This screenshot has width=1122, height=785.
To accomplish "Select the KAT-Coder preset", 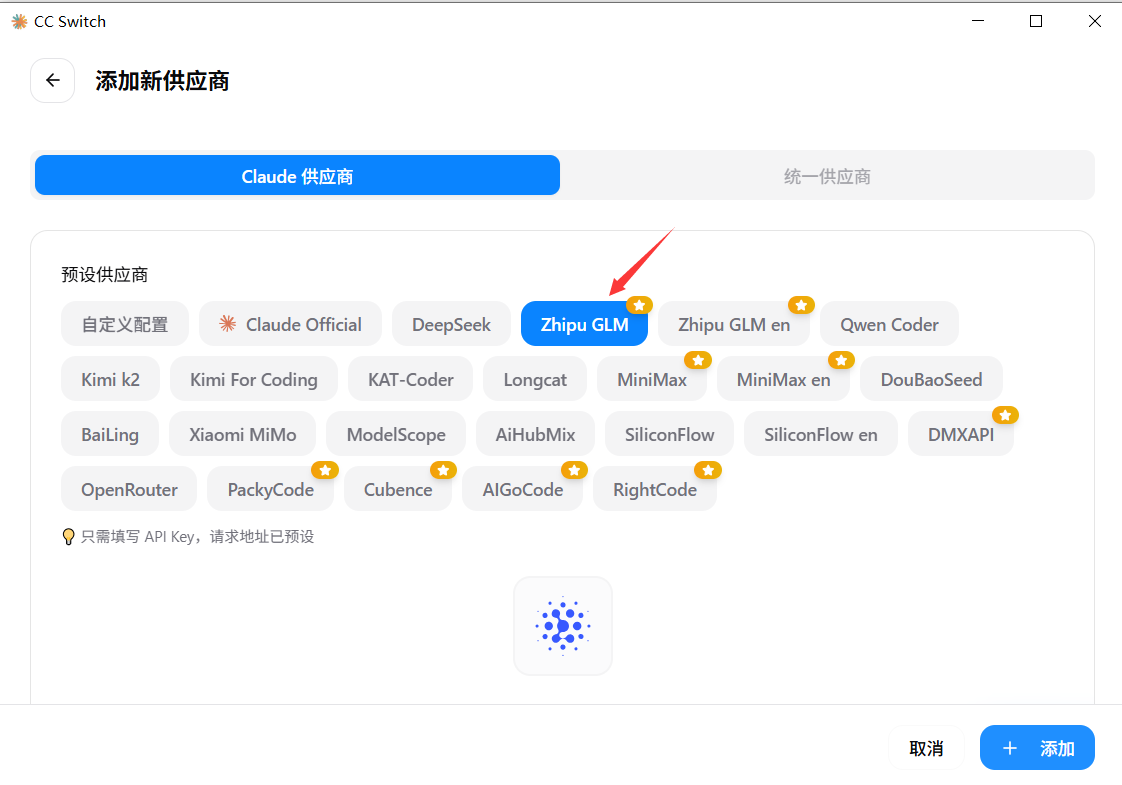I will coord(411,379).
